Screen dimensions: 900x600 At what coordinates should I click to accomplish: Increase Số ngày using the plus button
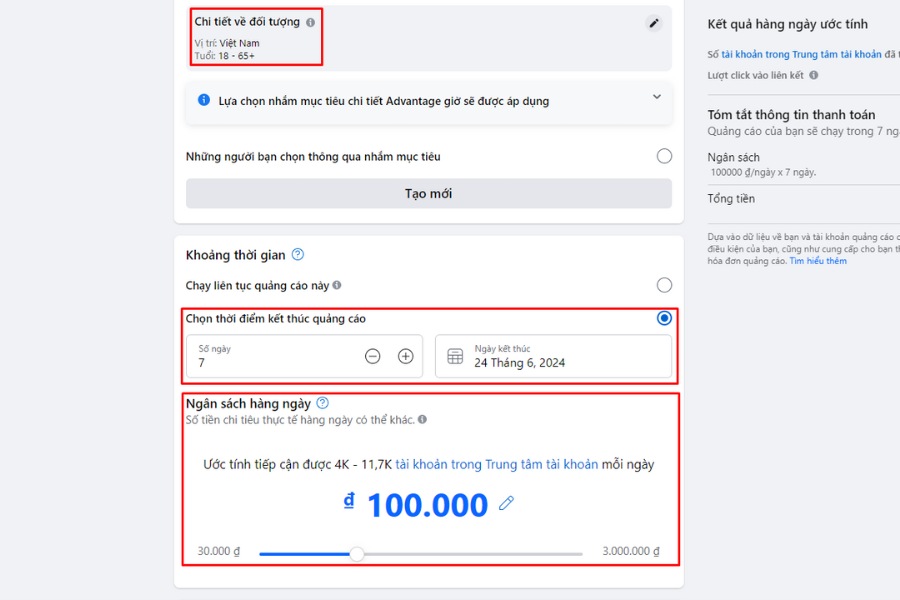point(407,355)
